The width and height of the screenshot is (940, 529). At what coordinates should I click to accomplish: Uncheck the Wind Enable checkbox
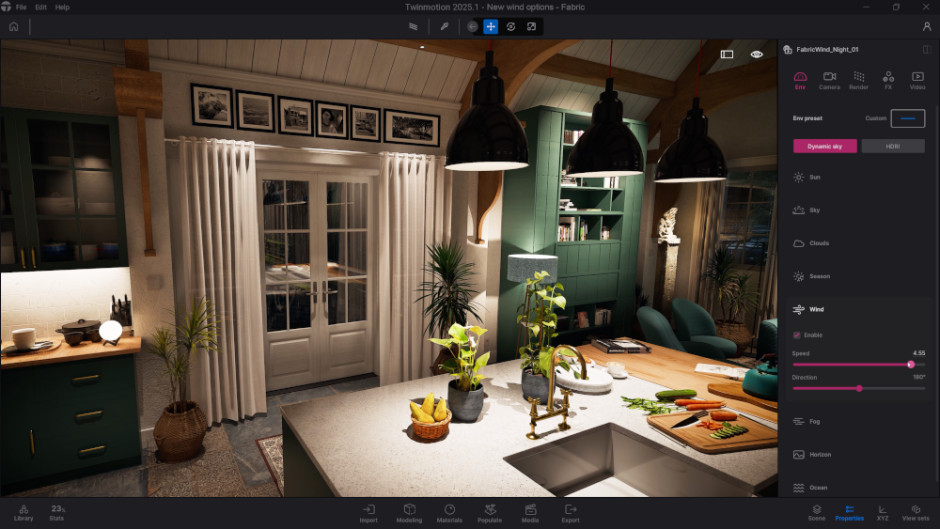pyautogui.click(x=797, y=335)
